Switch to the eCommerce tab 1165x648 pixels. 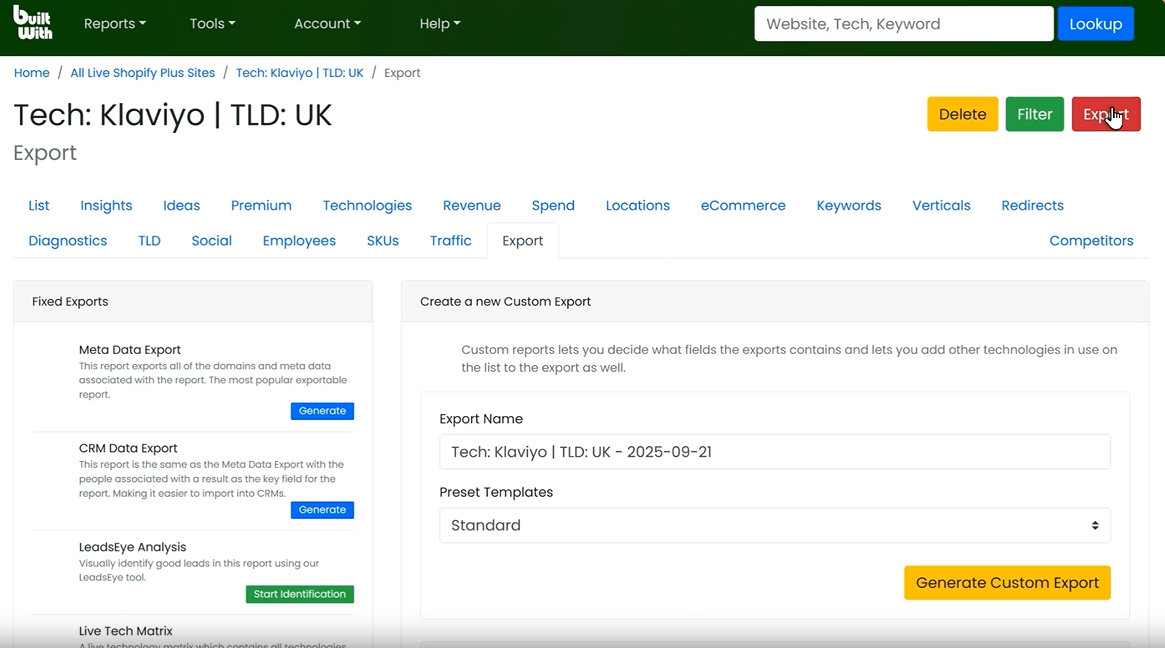tap(743, 206)
